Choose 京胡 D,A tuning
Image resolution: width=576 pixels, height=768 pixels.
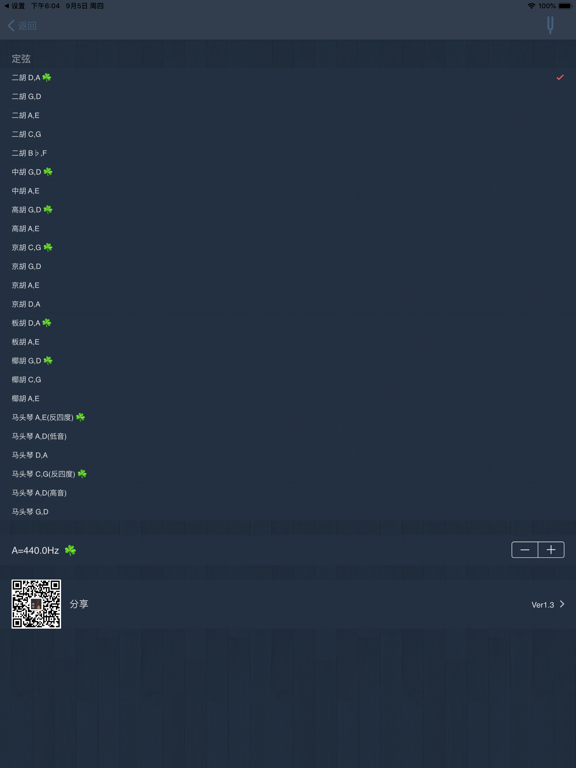point(288,304)
